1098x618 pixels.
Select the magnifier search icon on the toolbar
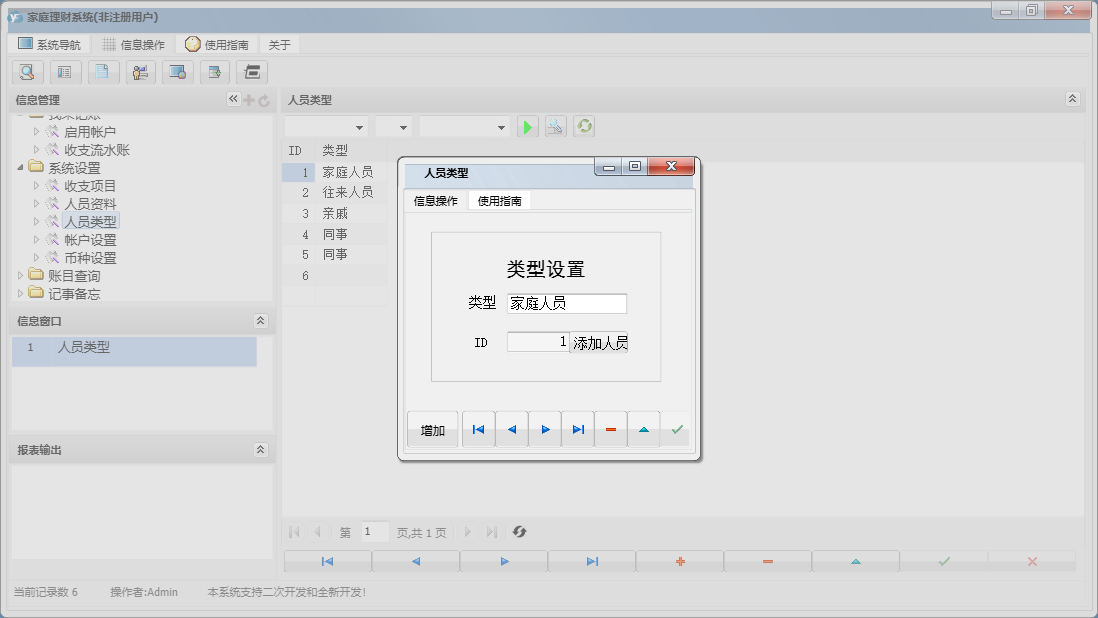tap(27, 72)
